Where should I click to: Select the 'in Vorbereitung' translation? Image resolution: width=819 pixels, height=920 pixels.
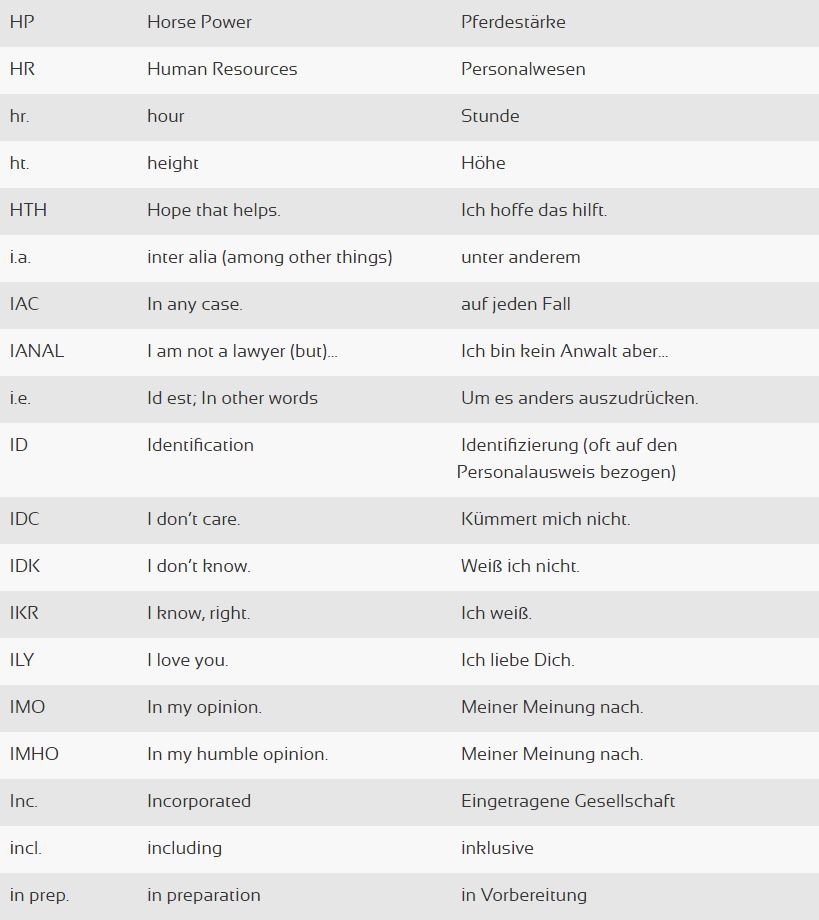coord(523,895)
